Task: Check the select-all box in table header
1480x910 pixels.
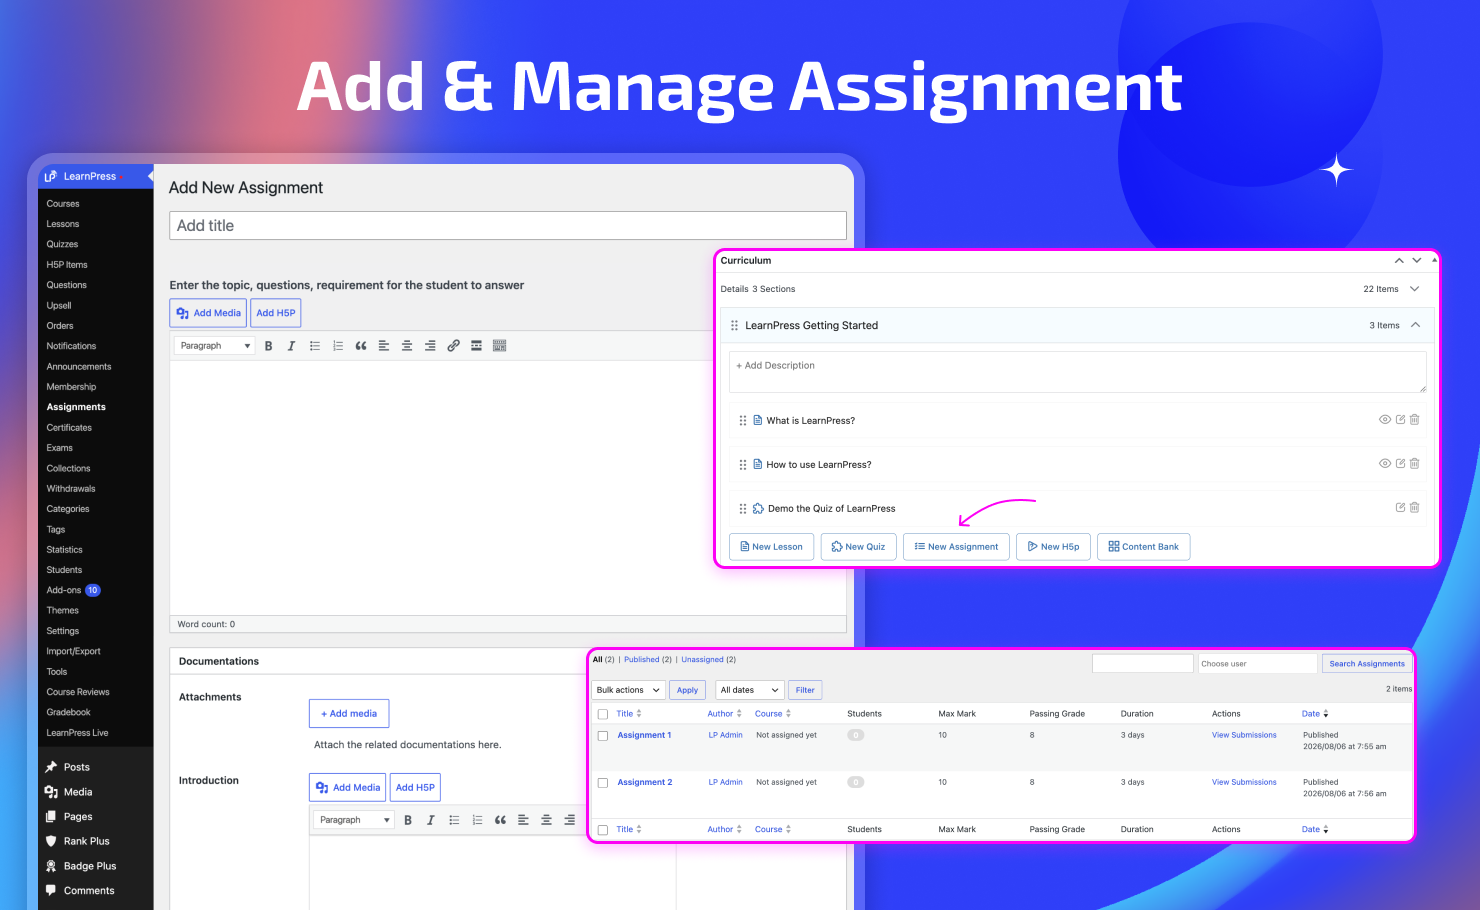Action: tap(603, 714)
